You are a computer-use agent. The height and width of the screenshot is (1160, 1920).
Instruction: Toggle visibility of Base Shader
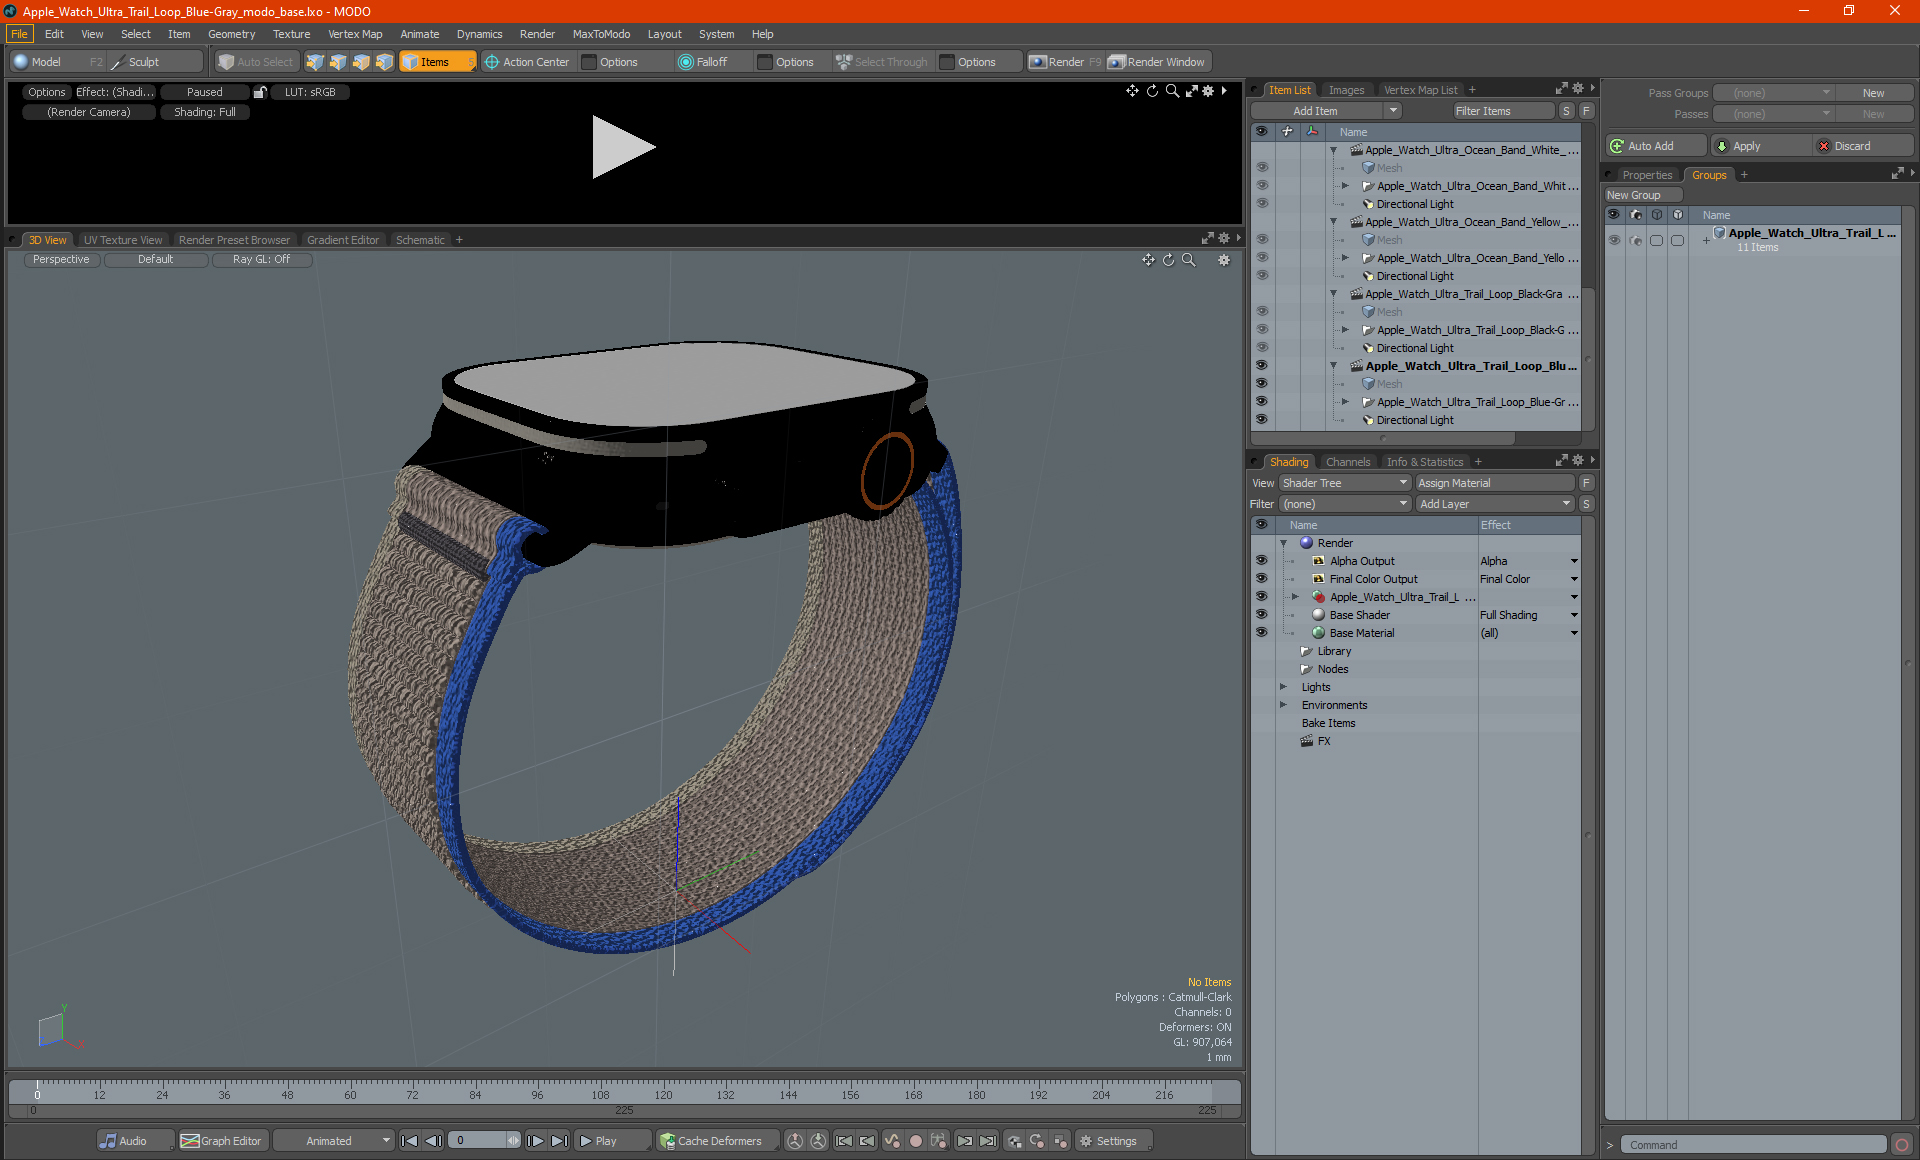point(1262,615)
